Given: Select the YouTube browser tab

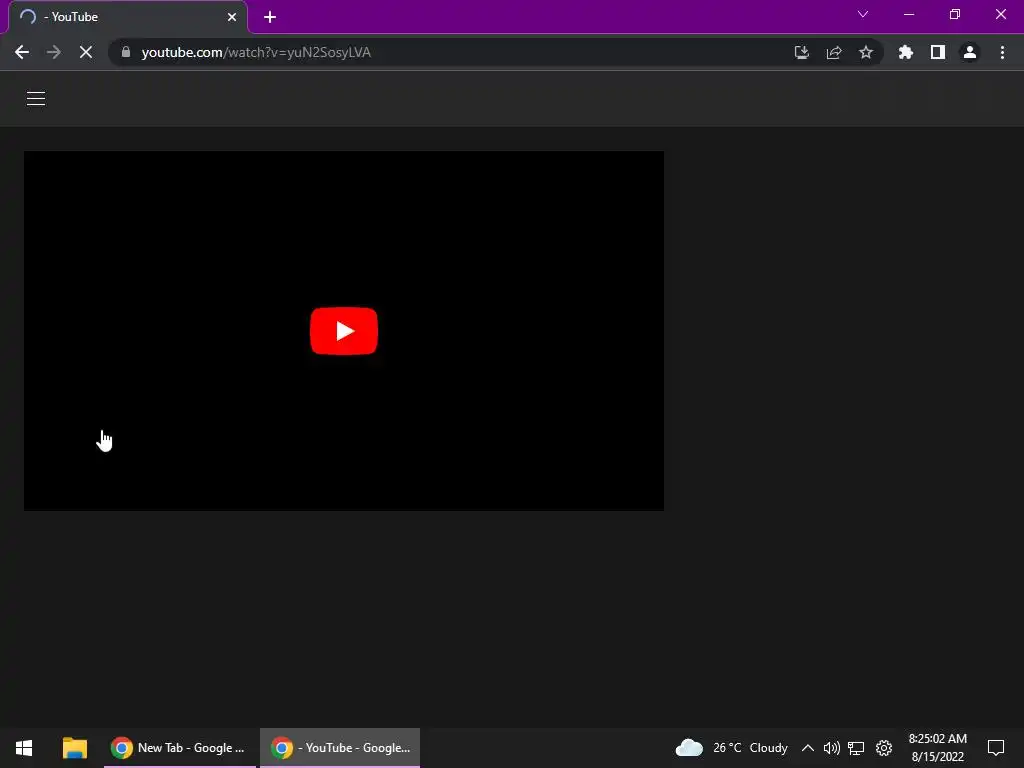Looking at the screenshot, I should pos(127,17).
